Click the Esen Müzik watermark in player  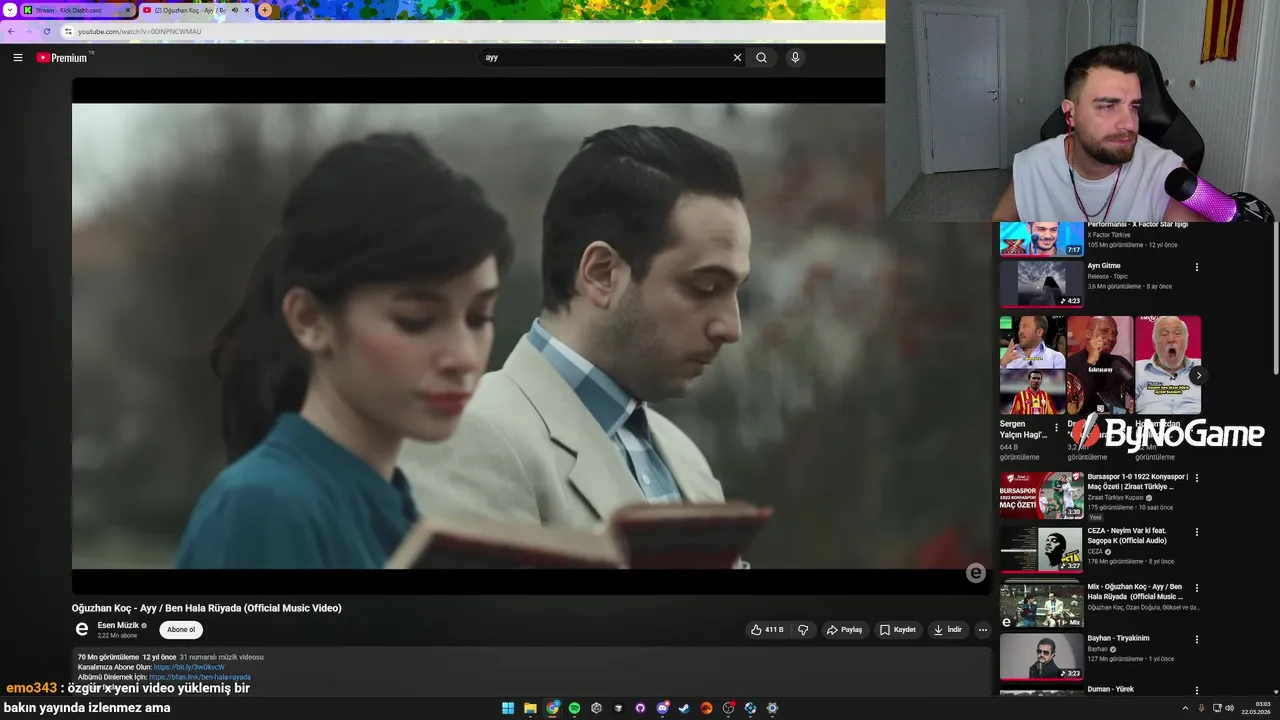(x=976, y=573)
